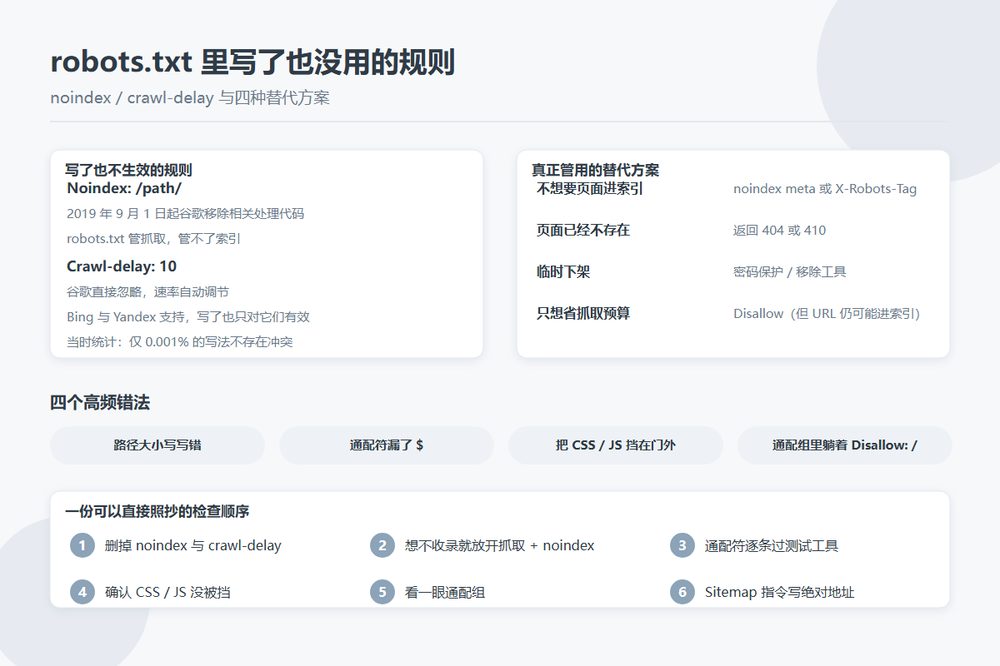Click the step text 看一眼通配组
Image resolution: width=1000 pixels, height=666 pixels.
coord(445,592)
